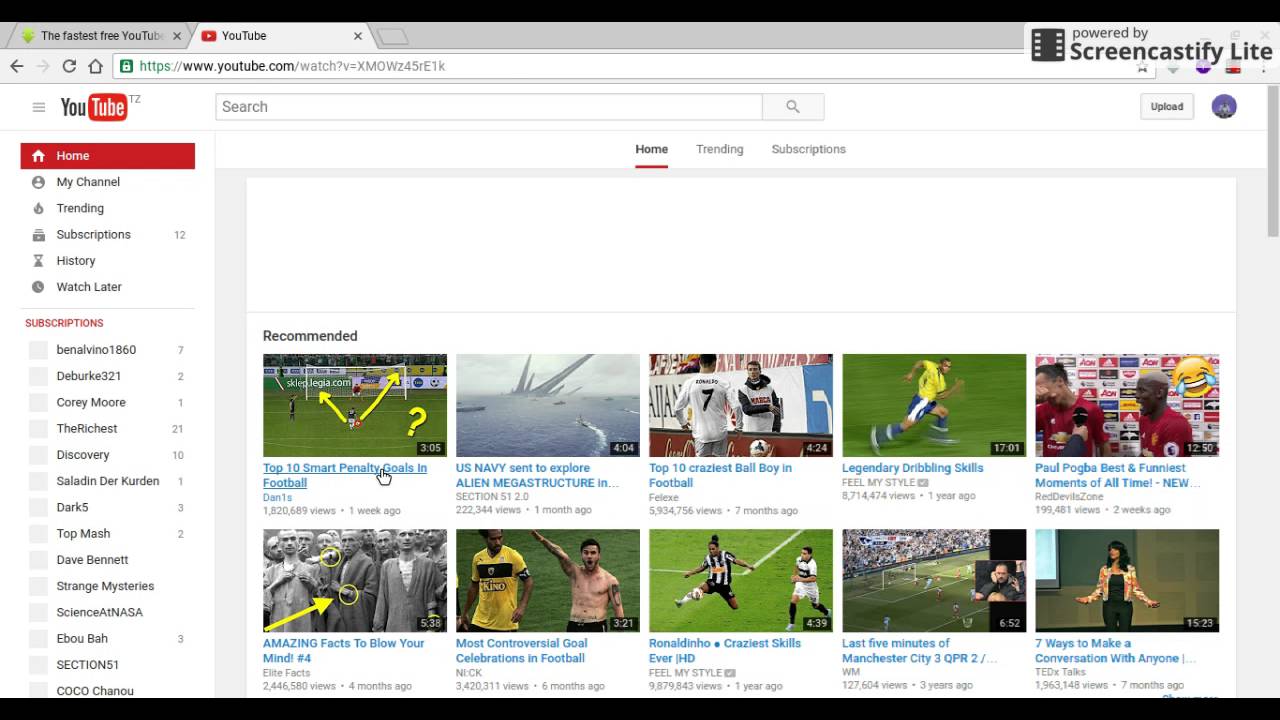Open Top 10 craziest Ball Boy title
The image size is (1280, 720).
click(720, 475)
